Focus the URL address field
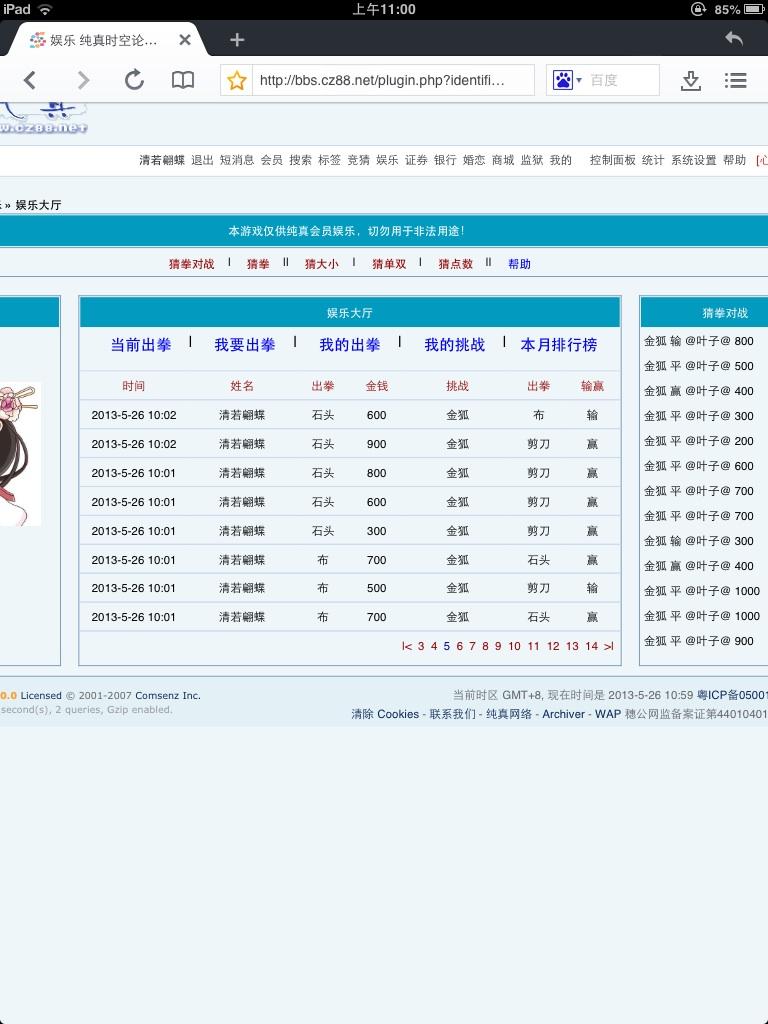 point(392,80)
